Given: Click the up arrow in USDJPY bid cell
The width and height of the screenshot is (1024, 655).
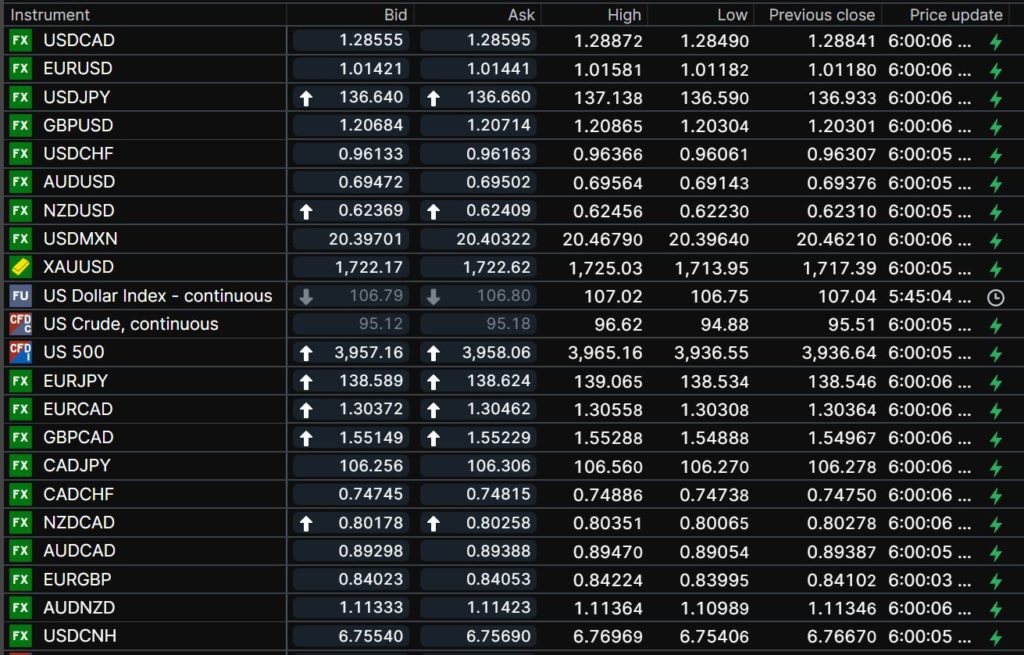Looking at the screenshot, I should tap(307, 98).
